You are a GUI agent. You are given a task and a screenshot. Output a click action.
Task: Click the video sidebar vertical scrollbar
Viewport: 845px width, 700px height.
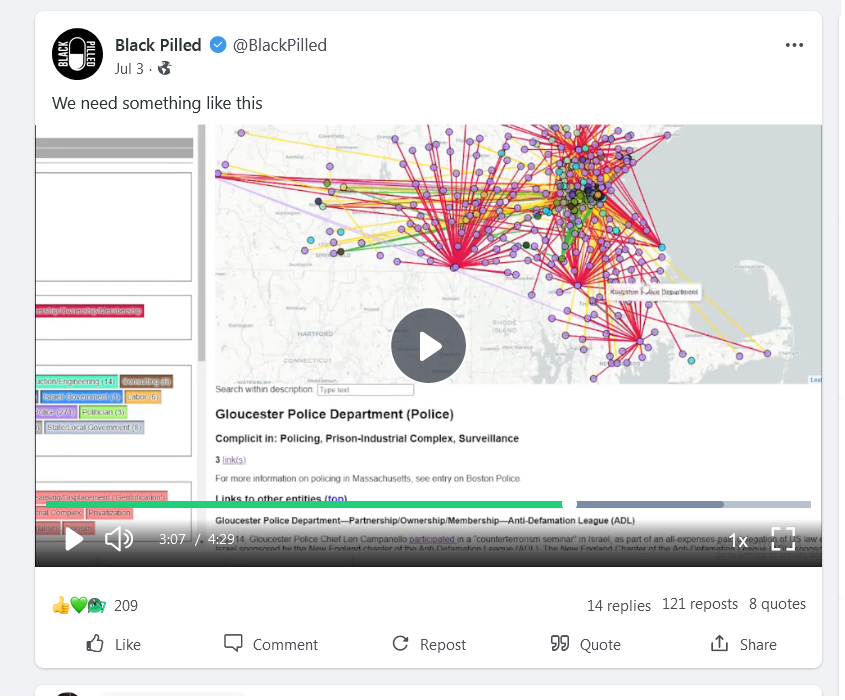click(x=202, y=242)
